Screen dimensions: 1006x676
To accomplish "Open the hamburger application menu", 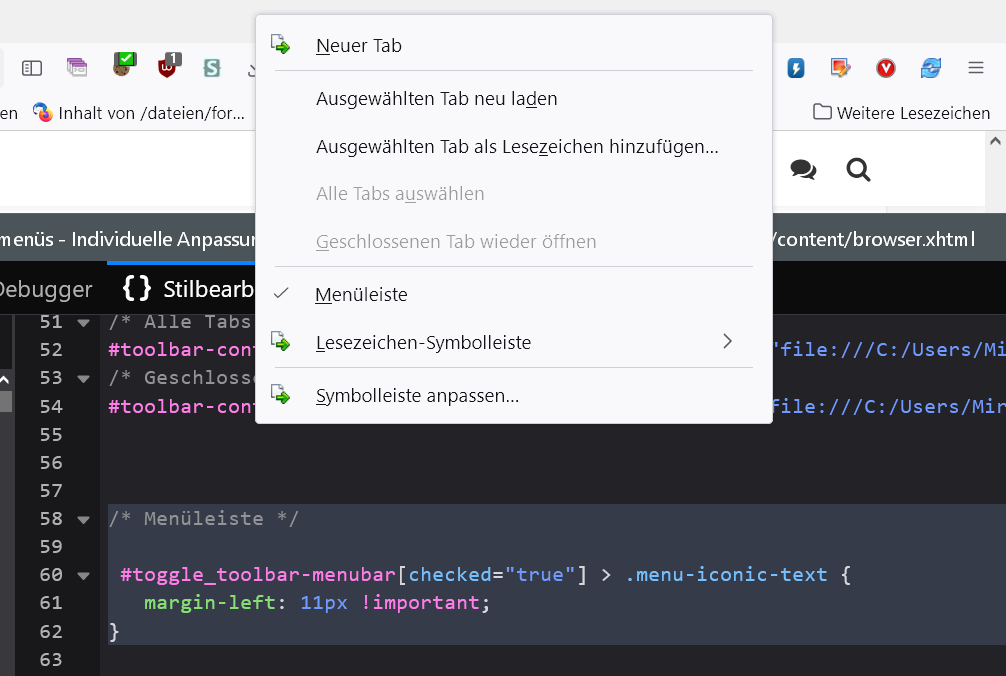I will (976, 68).
